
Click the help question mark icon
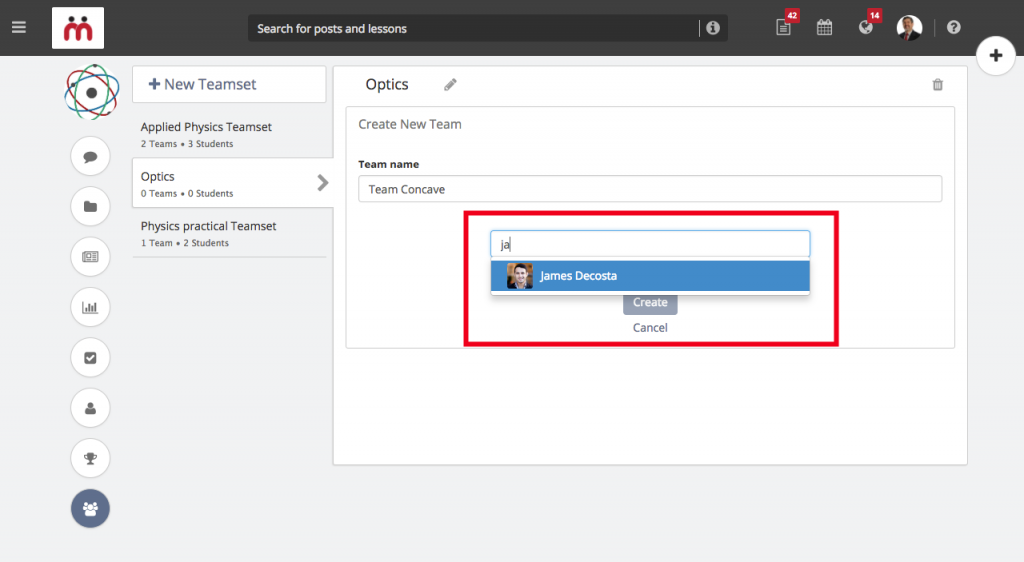click(x=953, y=27)
